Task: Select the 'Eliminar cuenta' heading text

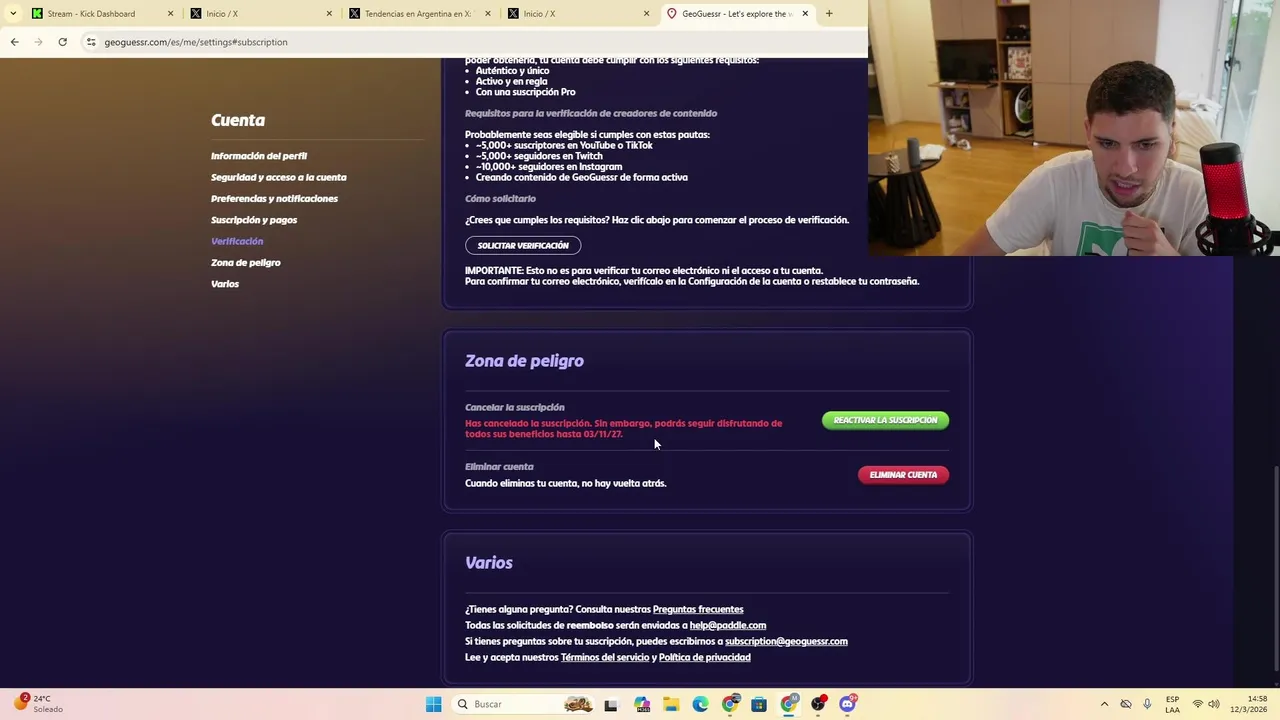Action: 499,466
